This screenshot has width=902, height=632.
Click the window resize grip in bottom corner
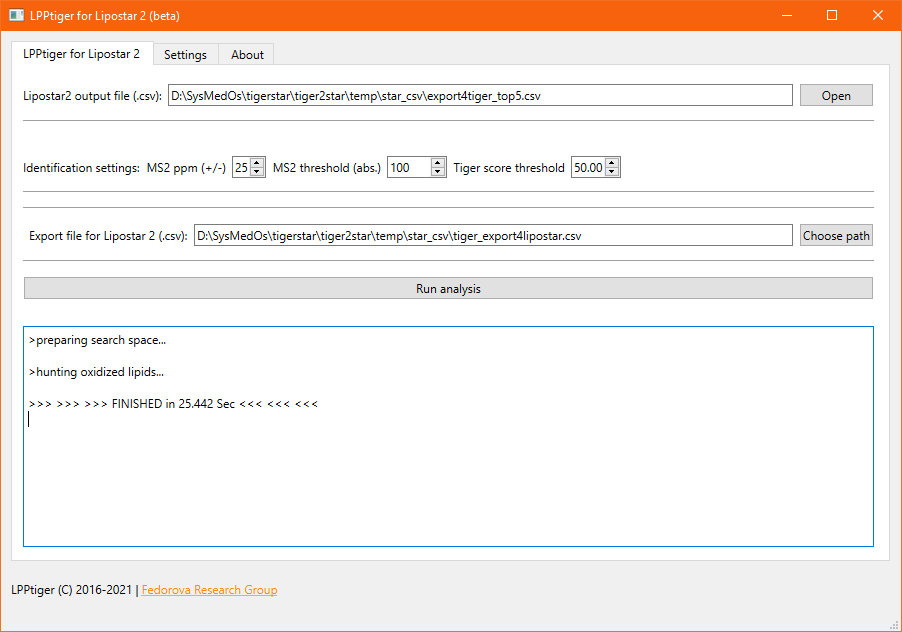[895, 625]
